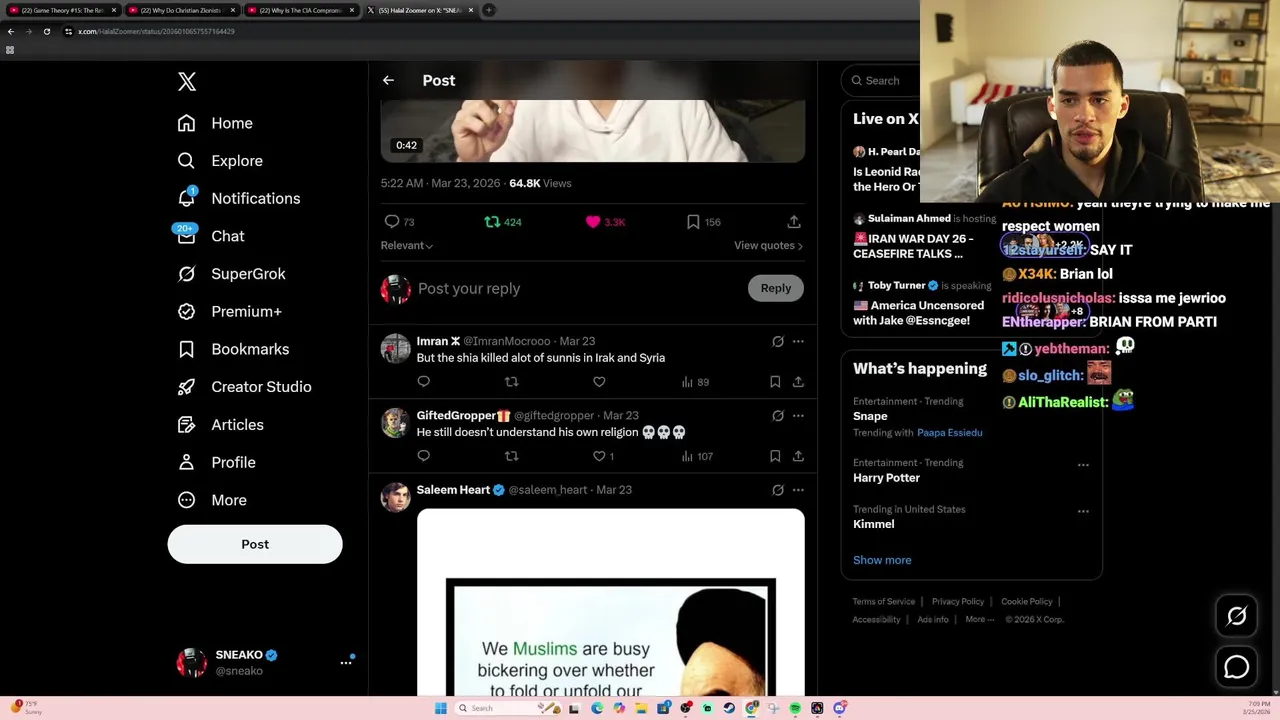Expand the Relevant replies sort dropdown
This screenshot has height=720, width=1280.
tap(406, 245)
